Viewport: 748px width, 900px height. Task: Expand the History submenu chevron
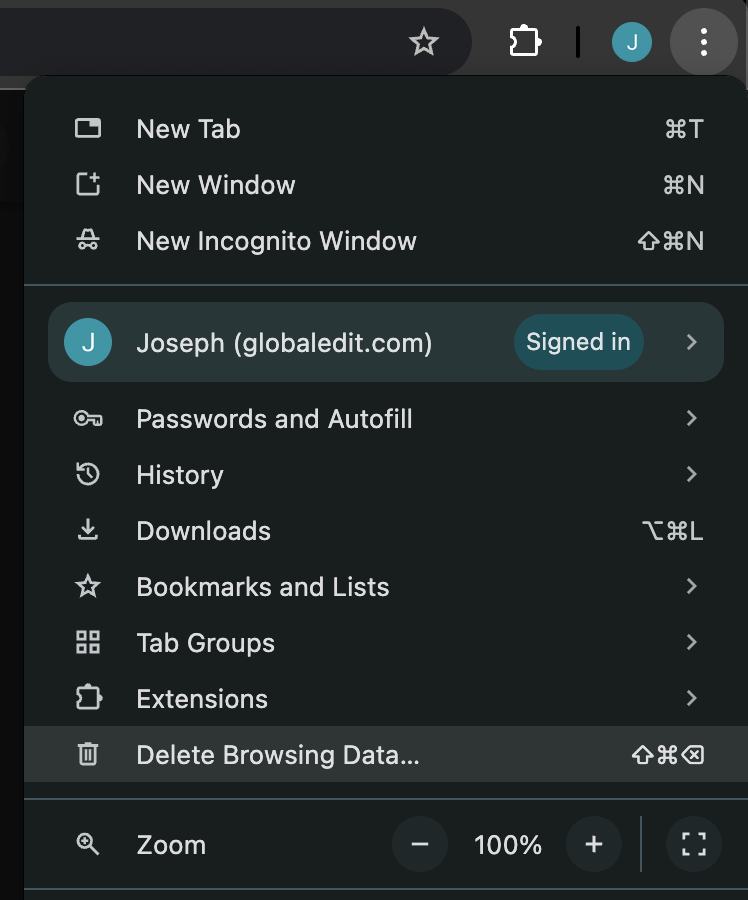(x=691, y=475)
